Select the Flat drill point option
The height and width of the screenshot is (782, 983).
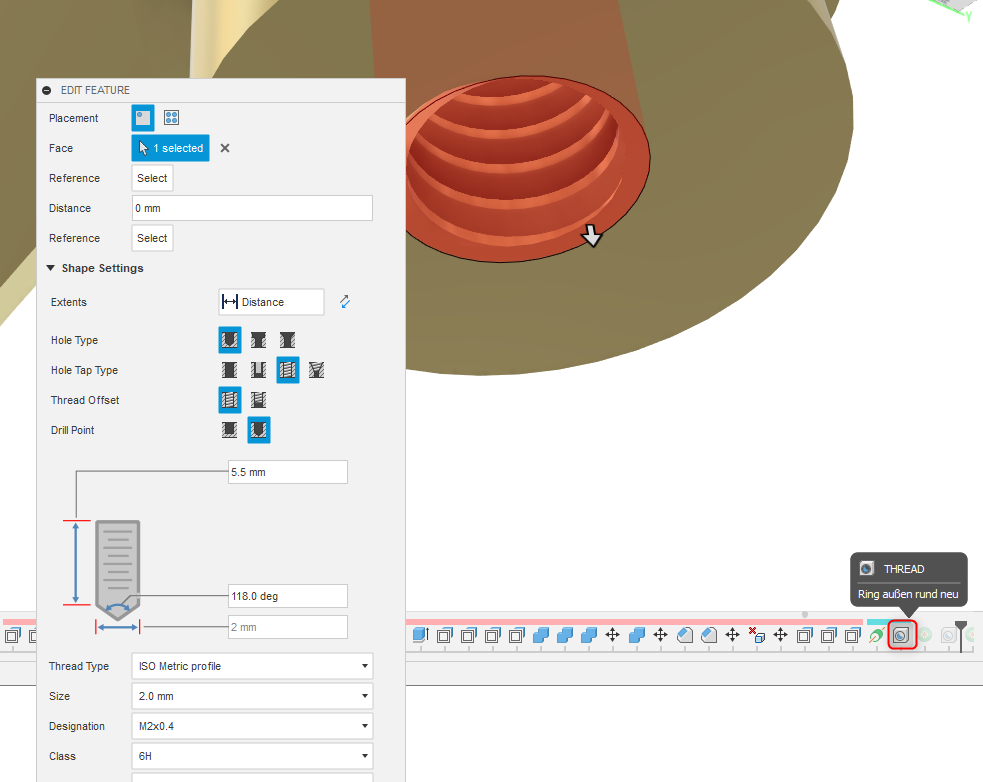[229, 430]
